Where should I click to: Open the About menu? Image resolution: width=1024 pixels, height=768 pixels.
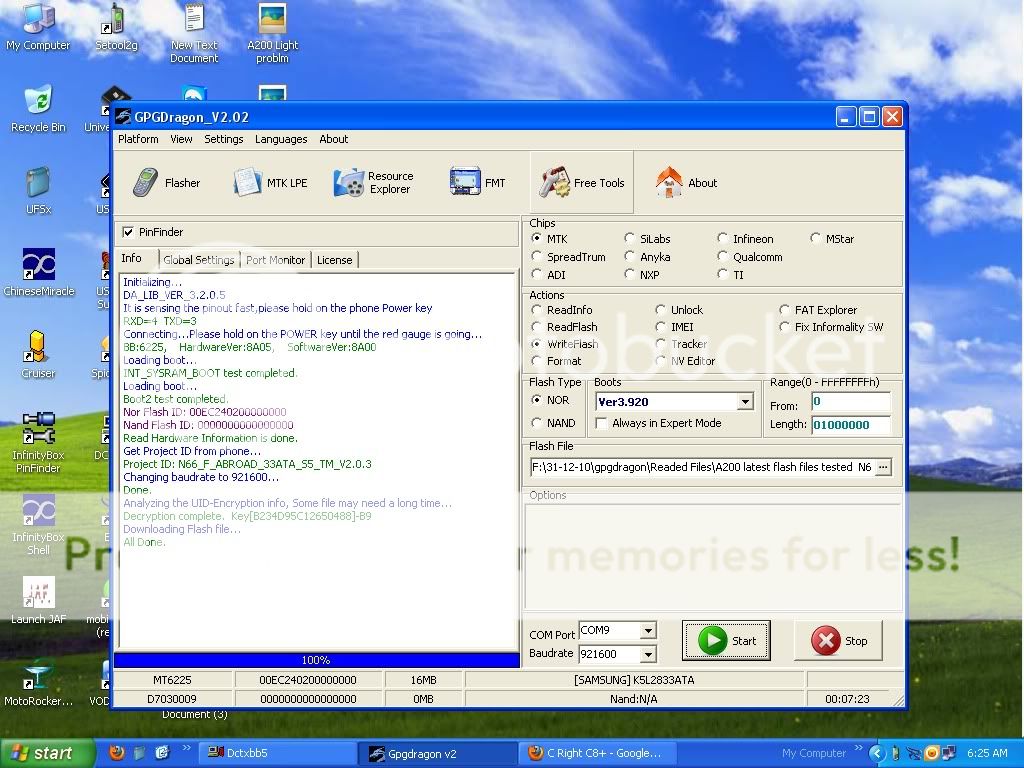point(334,139)
